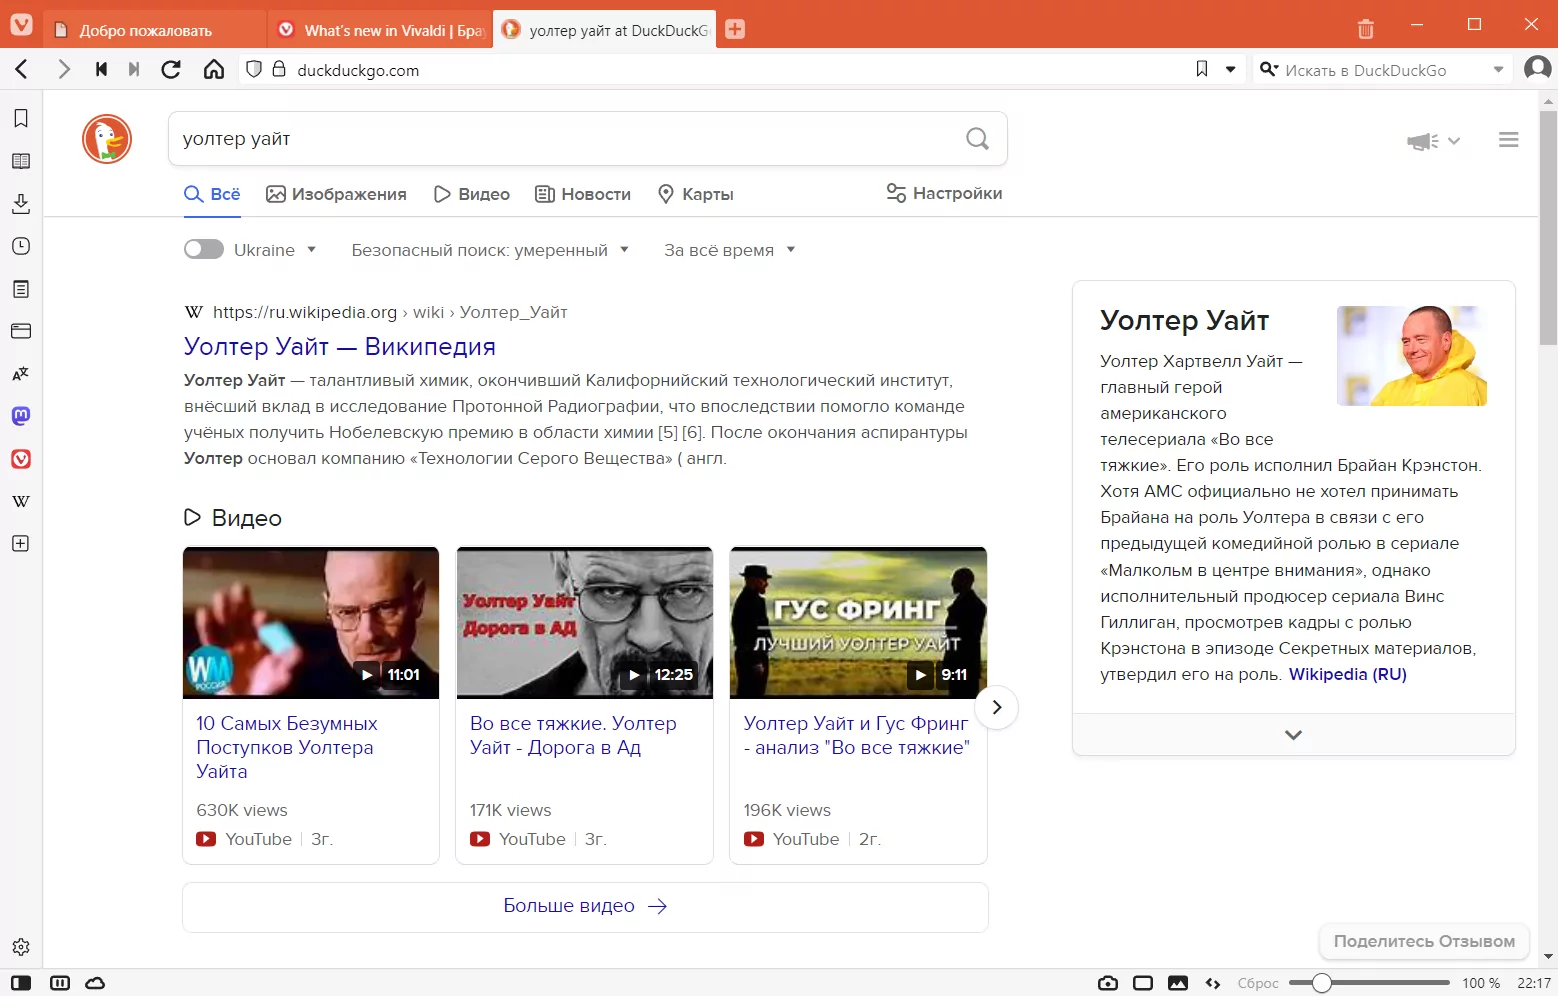This screenshot has height=996, width=1558.
Task: Select the Изображения search tab
Action: coord(336,194)
